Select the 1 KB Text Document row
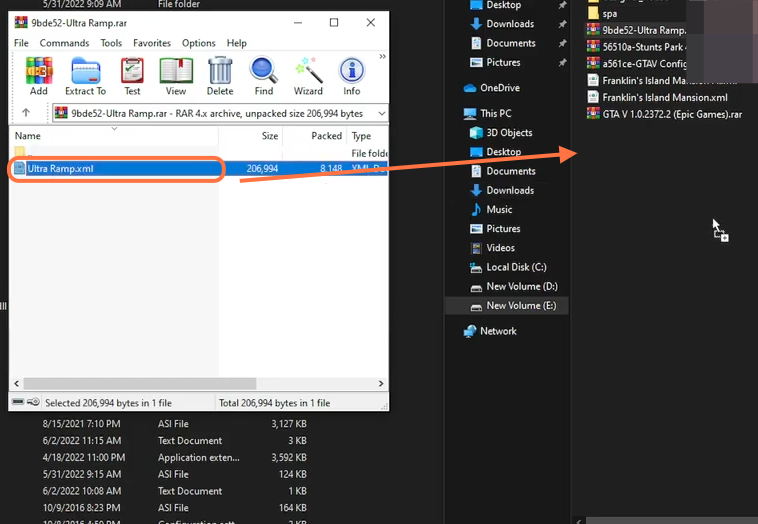The width and height of the screenshot is (758, 524). pos(174,491)
